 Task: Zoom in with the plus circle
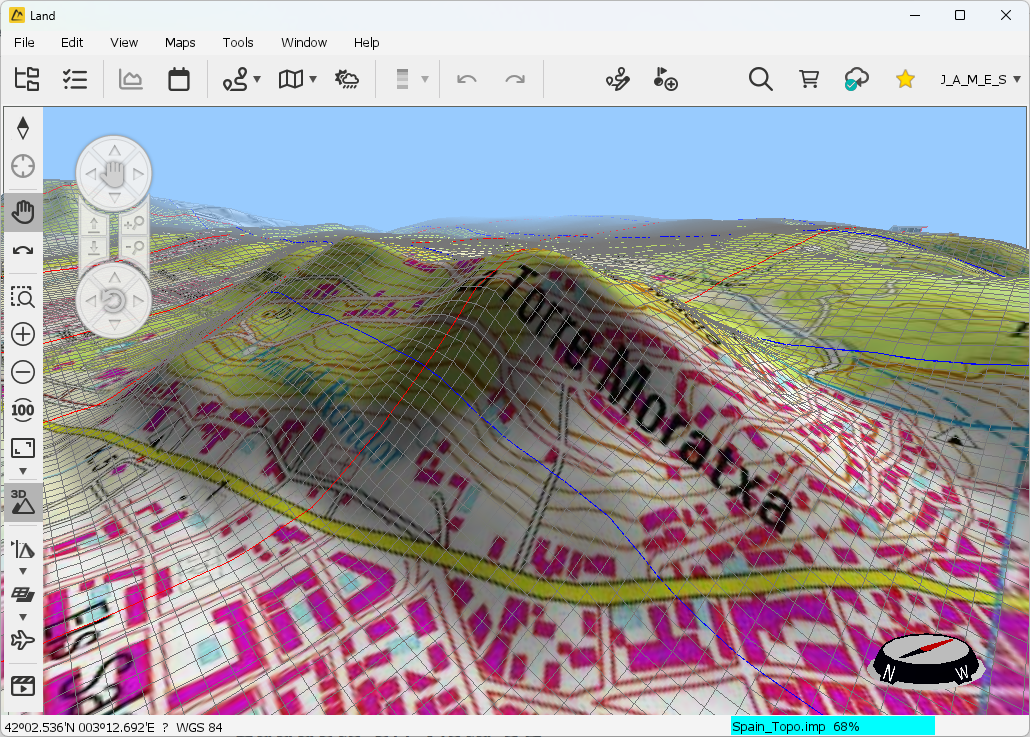coord(23,334)
